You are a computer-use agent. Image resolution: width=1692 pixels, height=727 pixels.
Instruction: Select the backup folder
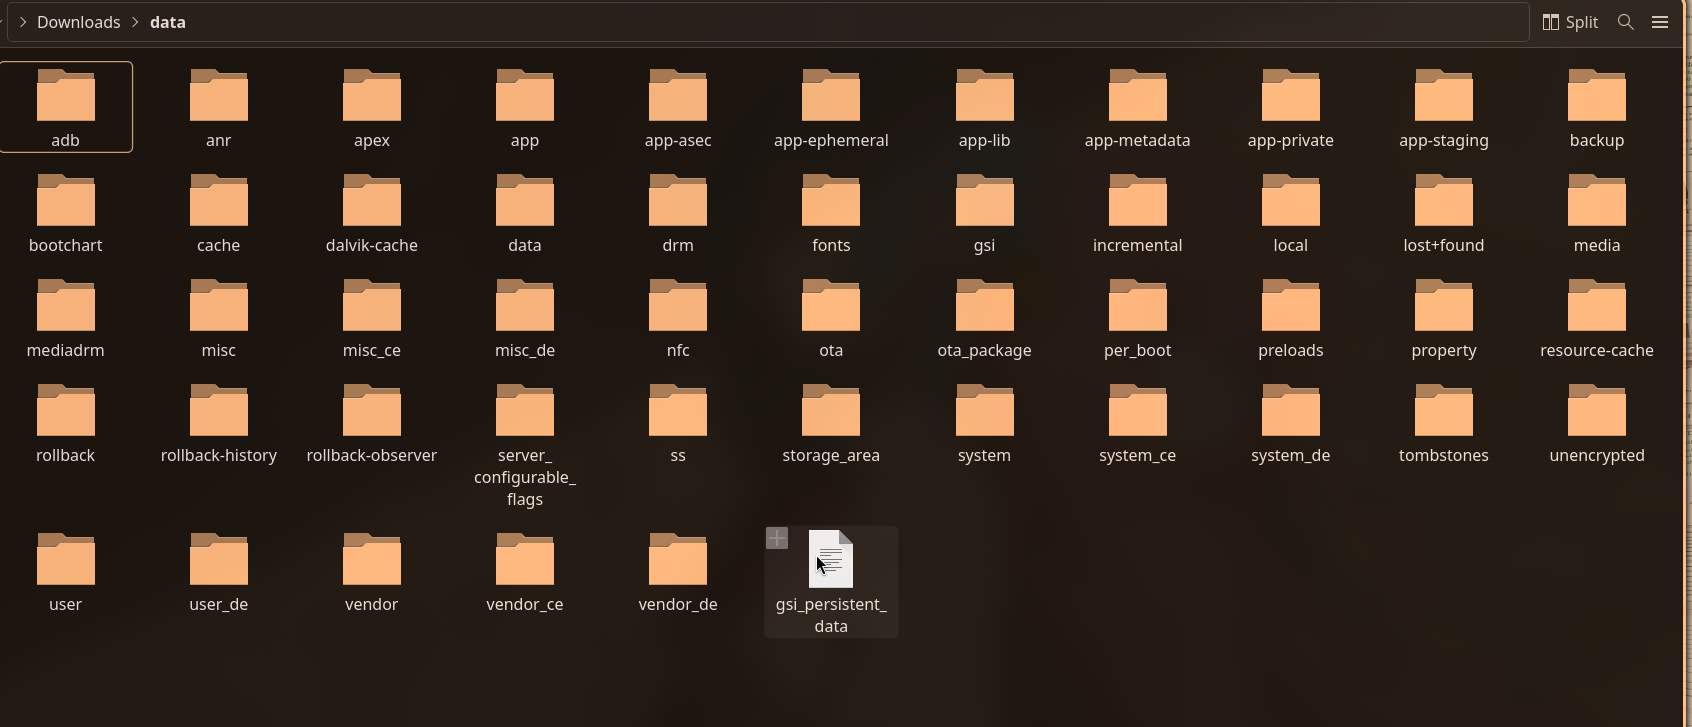pyautogui.click(x=1597, y=107)
